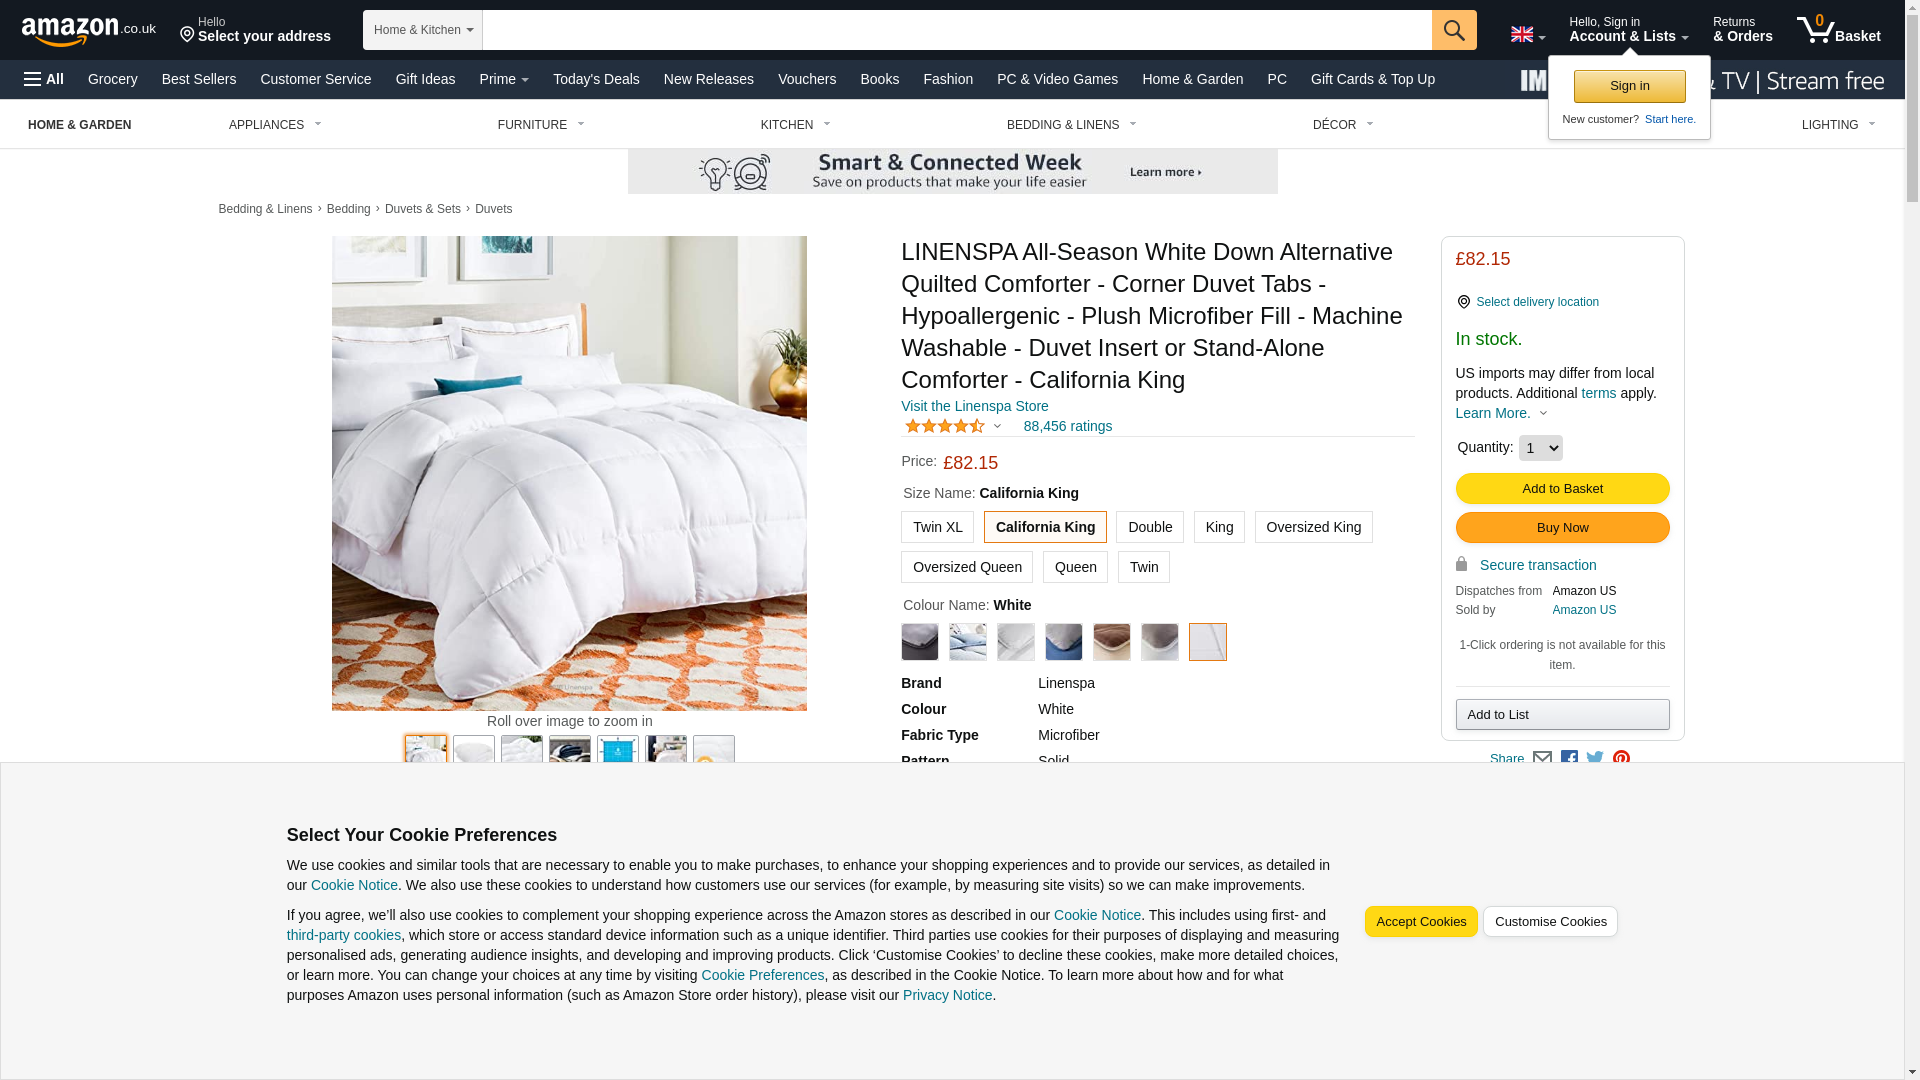The width and height of the screenshot is (1920, 1080).
Task: Share product on Facebook icon
Action: tap(1569, 759)
